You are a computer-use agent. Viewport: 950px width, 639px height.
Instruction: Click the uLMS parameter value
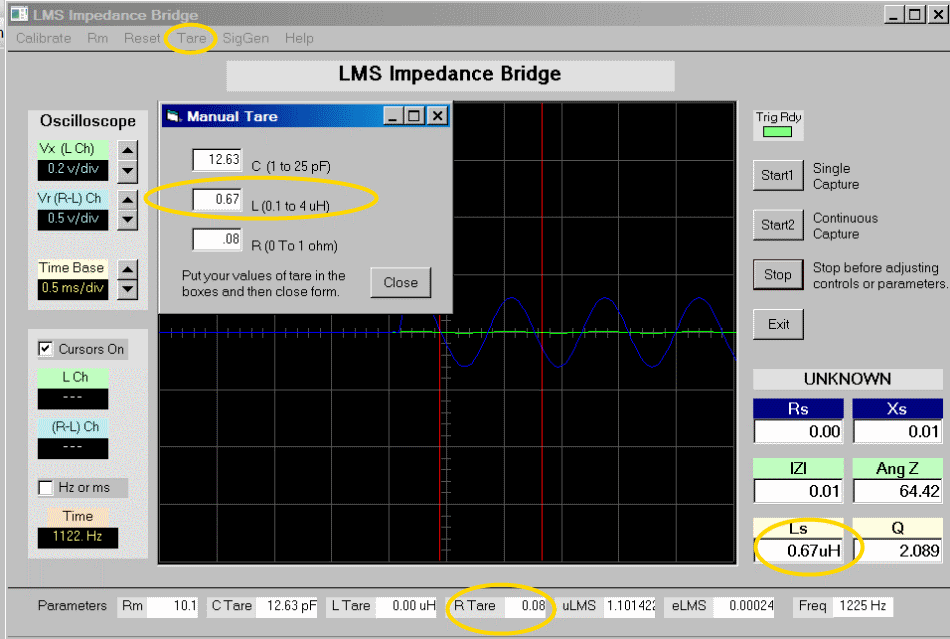(629, 606)
